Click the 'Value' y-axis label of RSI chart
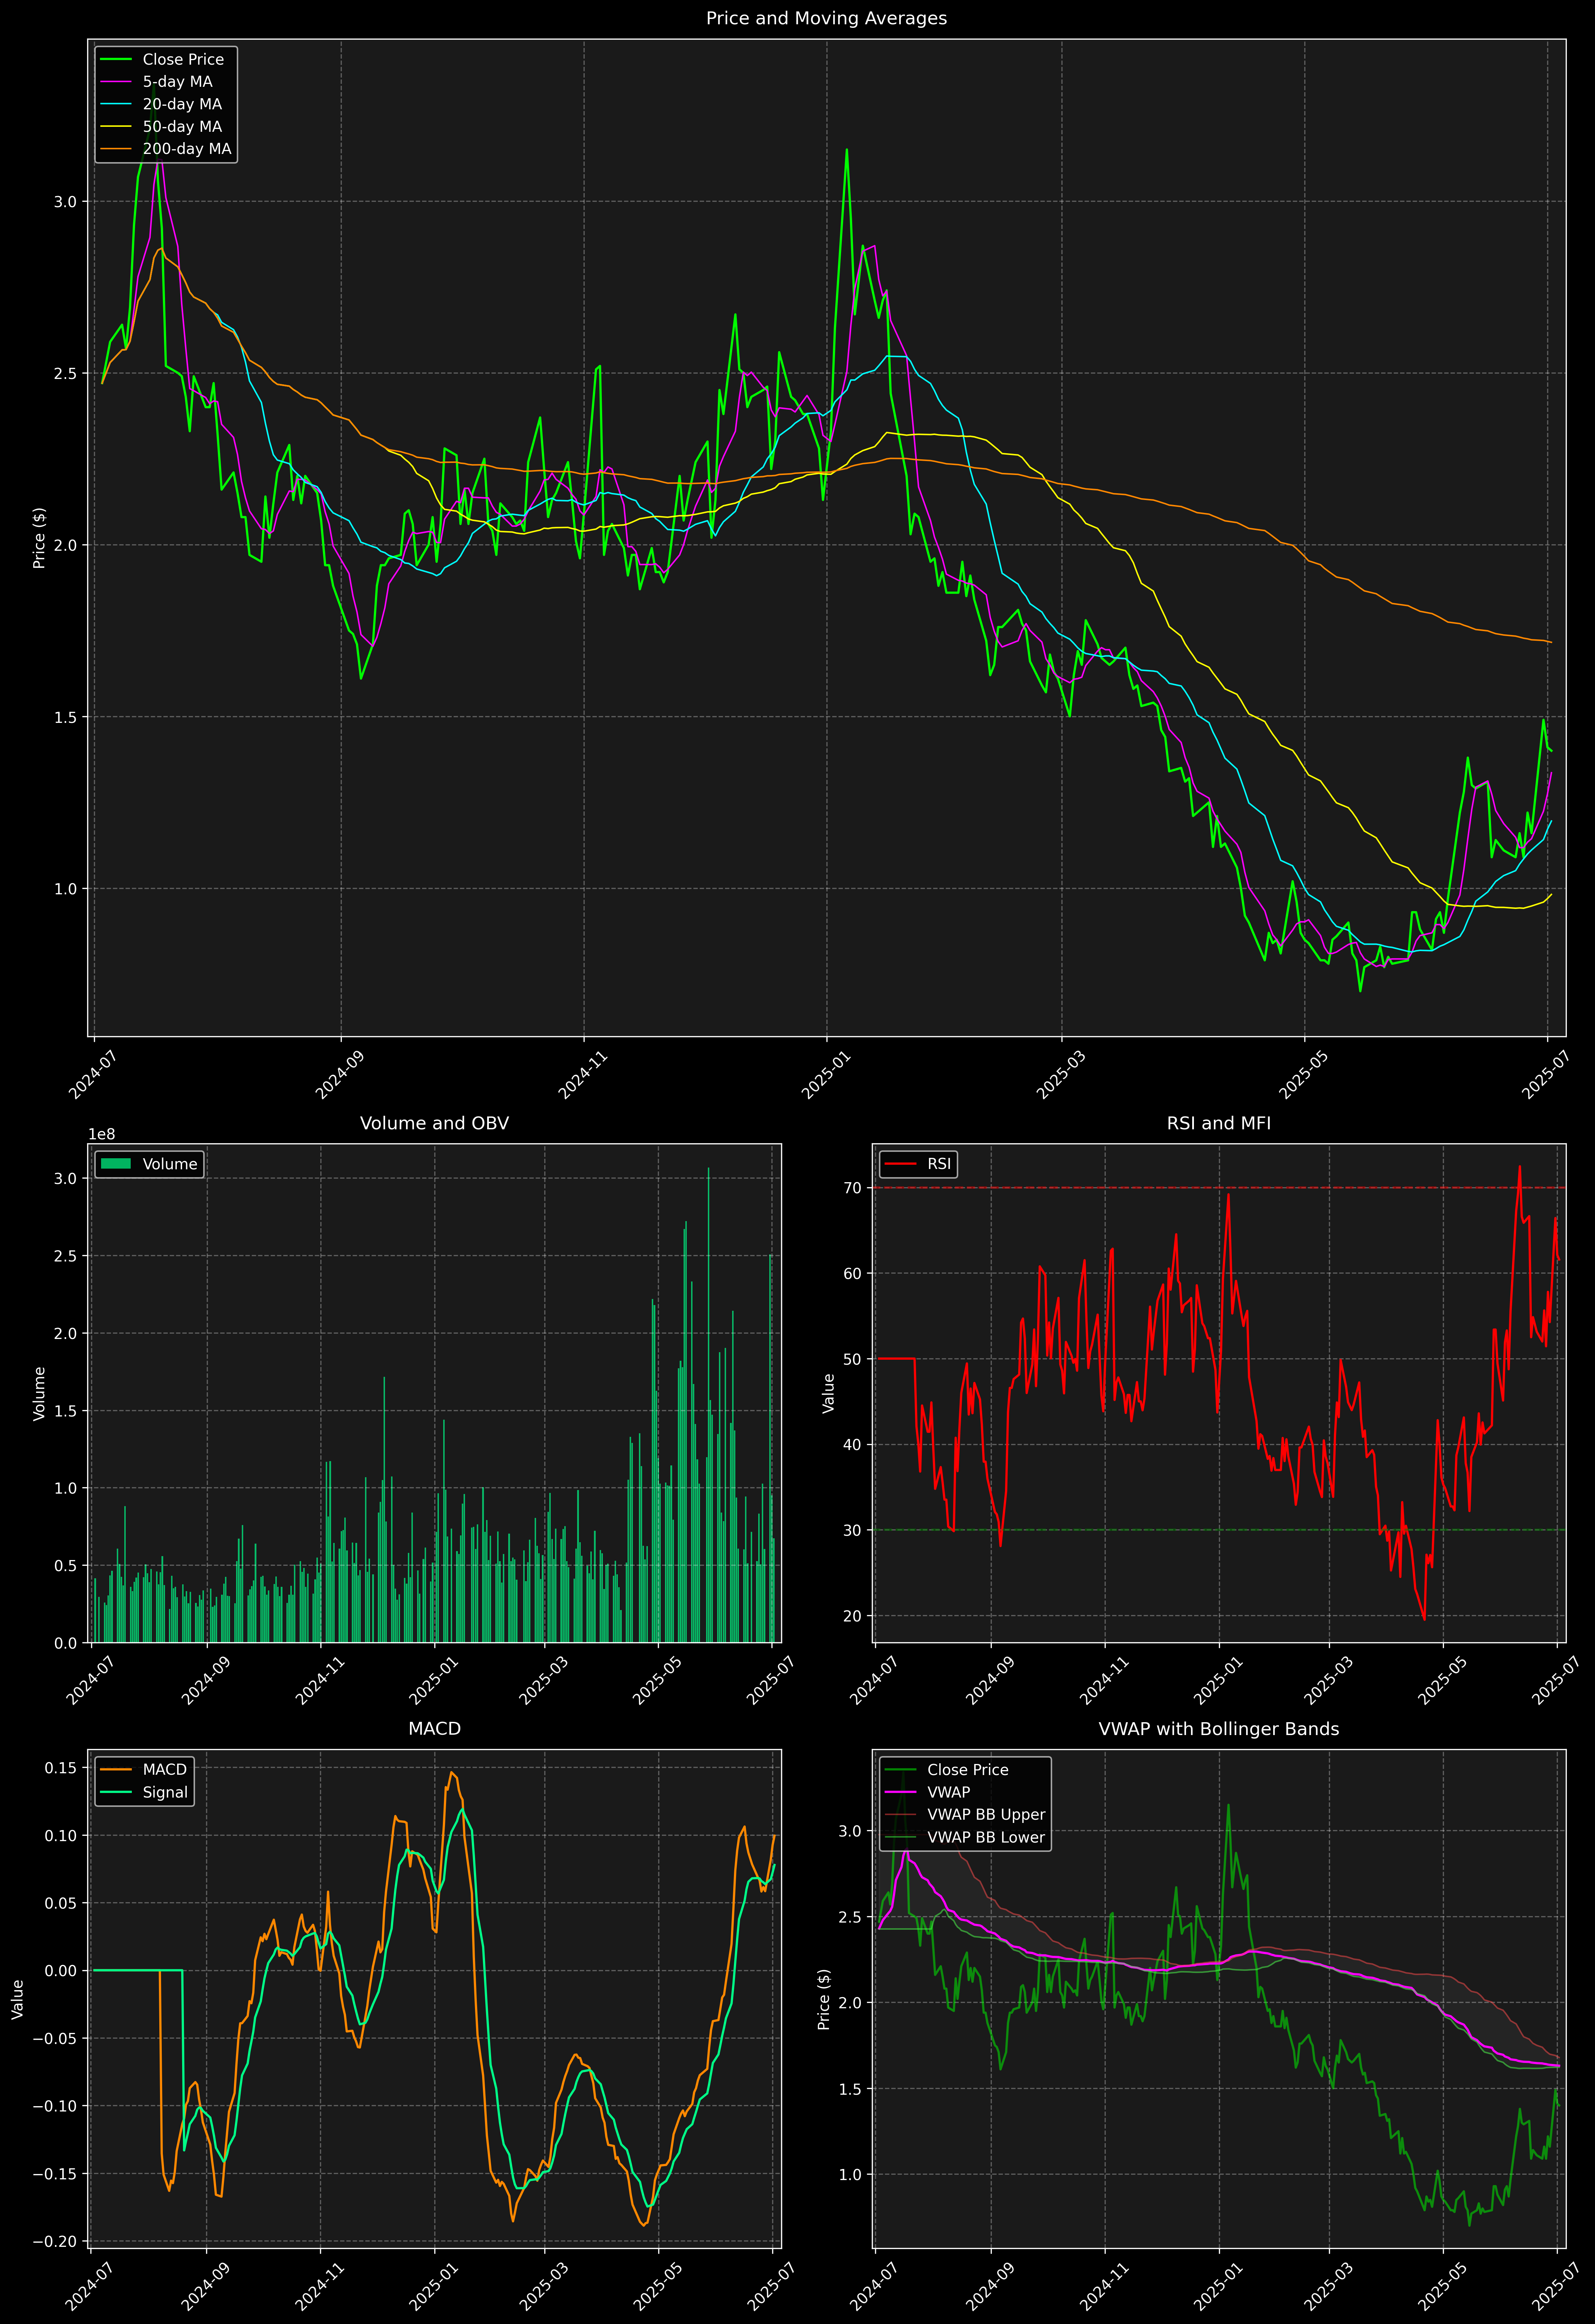 (x=828, y=1393)
